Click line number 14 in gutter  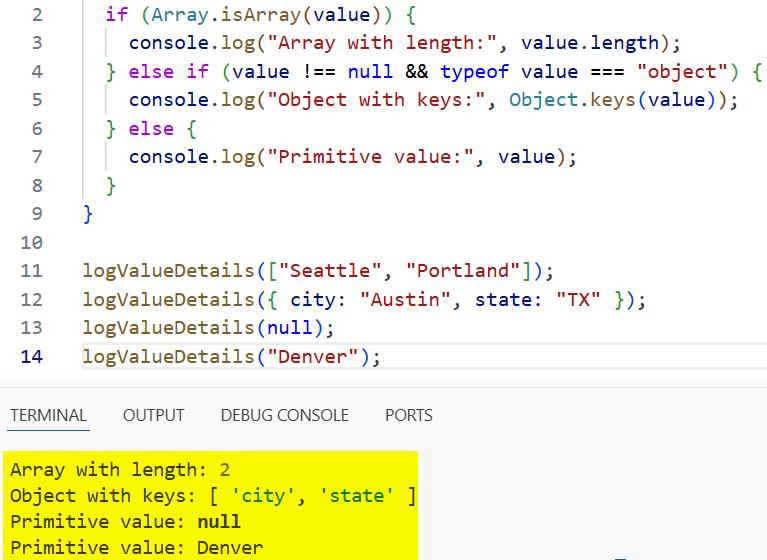pyautogui.click(x=32, y=357)
